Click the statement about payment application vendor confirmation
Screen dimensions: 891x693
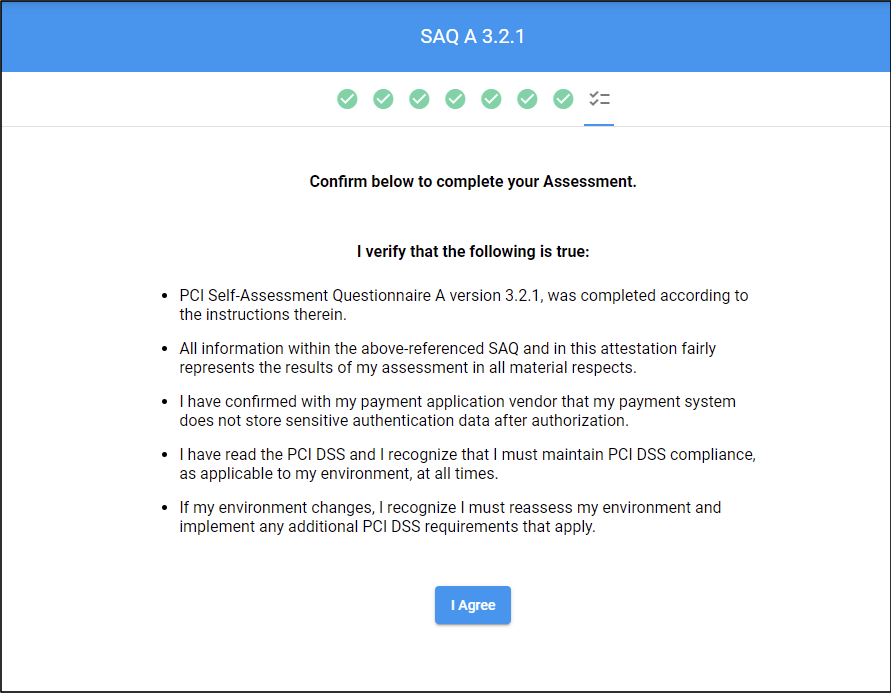tap(457, 411)
